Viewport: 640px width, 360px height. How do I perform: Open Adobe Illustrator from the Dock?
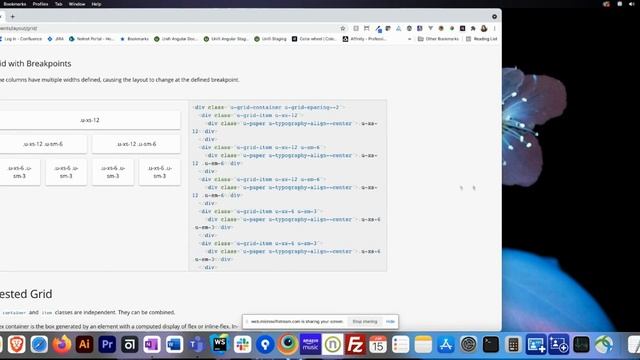[84, 345]
